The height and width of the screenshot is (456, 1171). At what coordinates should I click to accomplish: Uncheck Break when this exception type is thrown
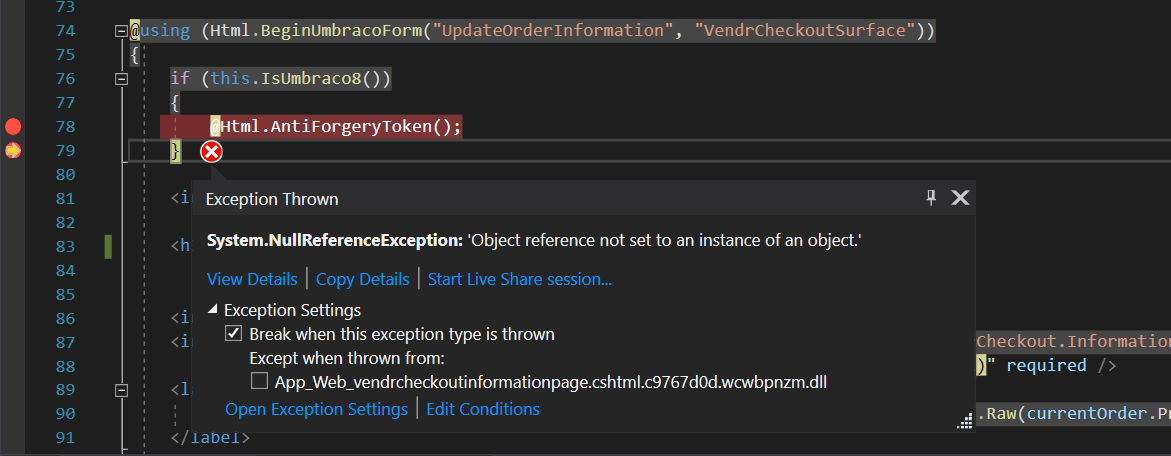233,334
